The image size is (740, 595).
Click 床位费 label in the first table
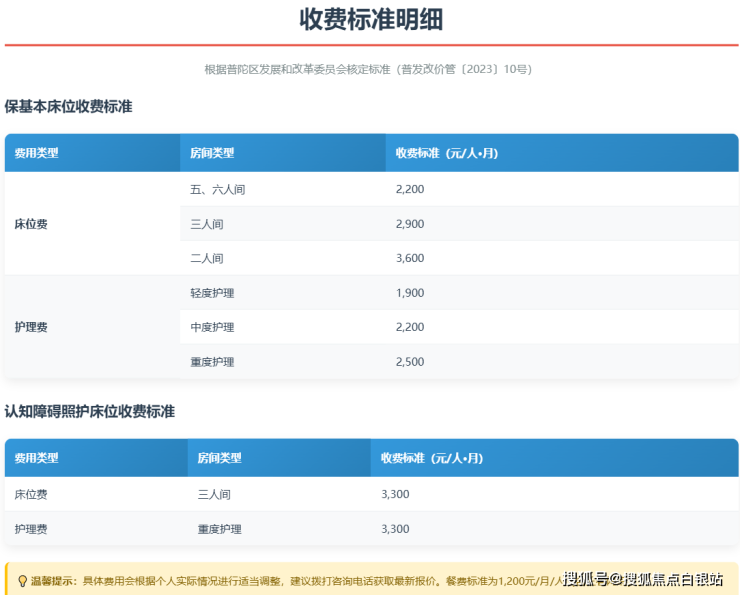point(31,224)
